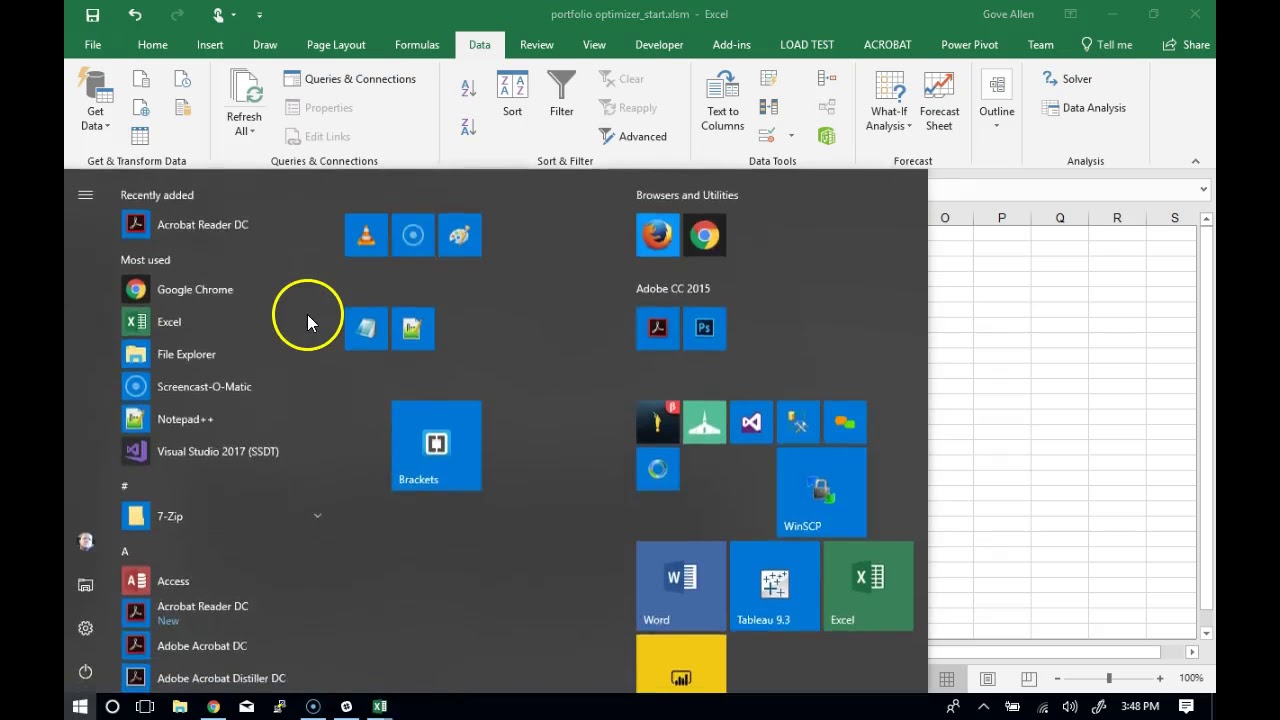This screenshot has width=1280, height=720.
Task: Click the Solver add-in button
Action: point(1067,79)
